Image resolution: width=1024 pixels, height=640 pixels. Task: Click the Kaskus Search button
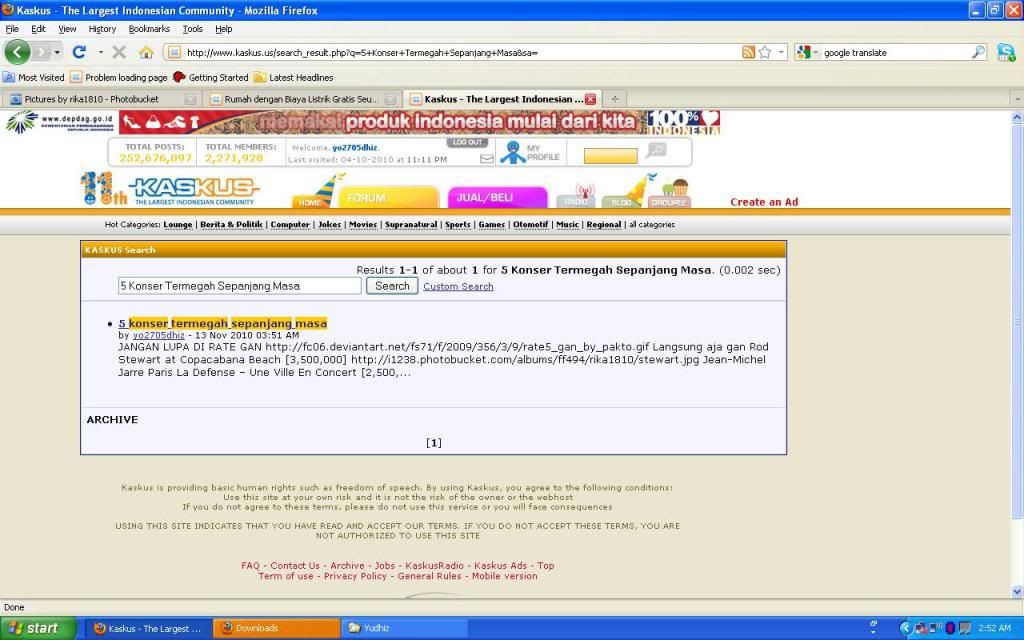click(392, 286)
